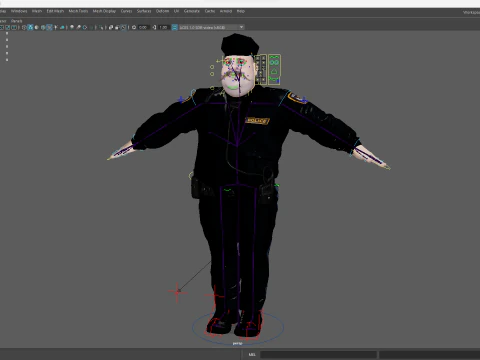This screenshot has width=480, height=360.
Task: Toggle Screen Space Ambient Occlusion icon
Action: [x=72, y=27]
